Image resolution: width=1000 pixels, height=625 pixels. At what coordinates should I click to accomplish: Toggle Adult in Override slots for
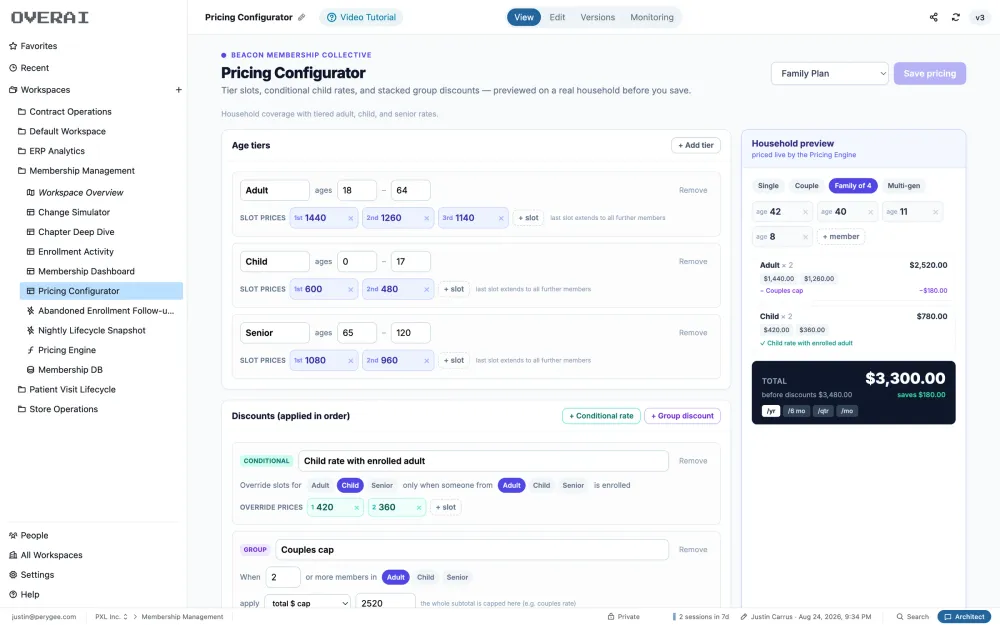320,485
